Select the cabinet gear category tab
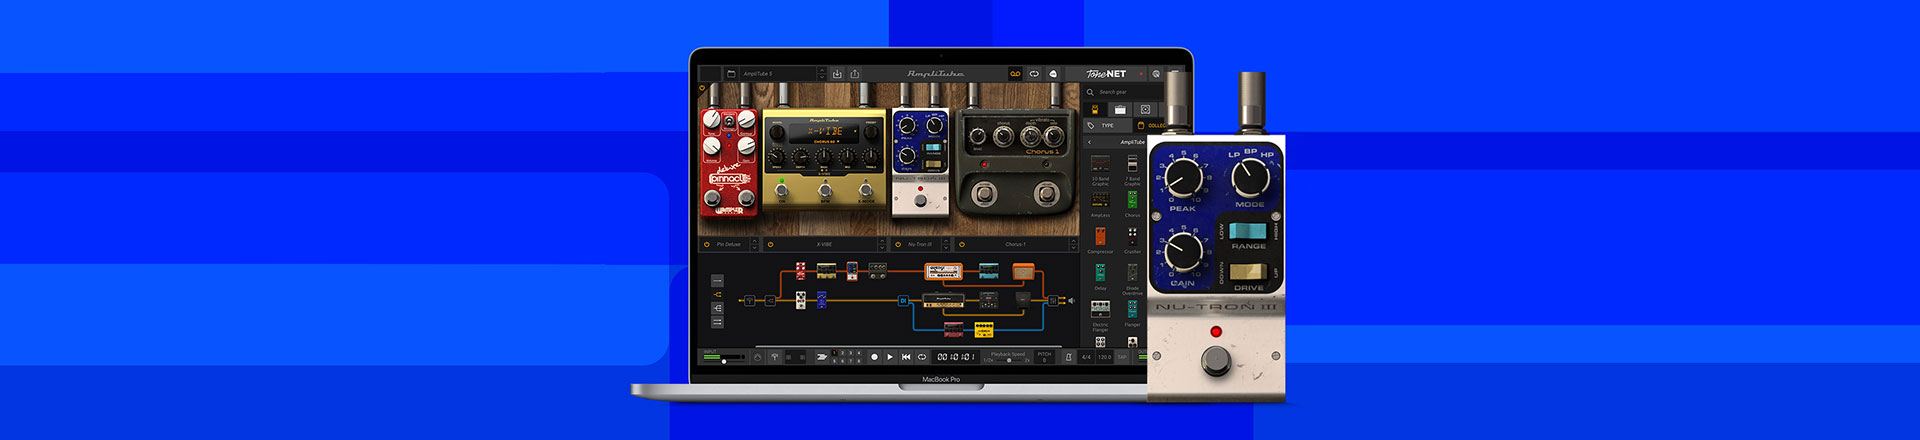The height and width of the screenshot is (440, 1920). [x=1145, y=109]
